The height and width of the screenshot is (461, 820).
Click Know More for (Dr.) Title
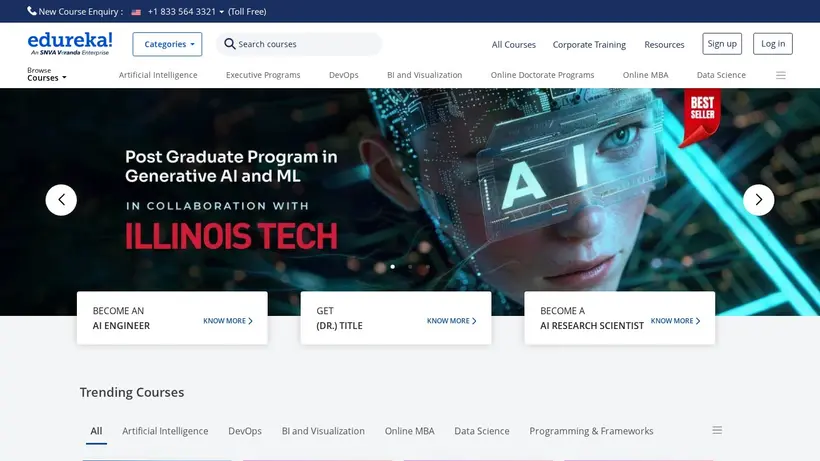[x=452, y=321]
